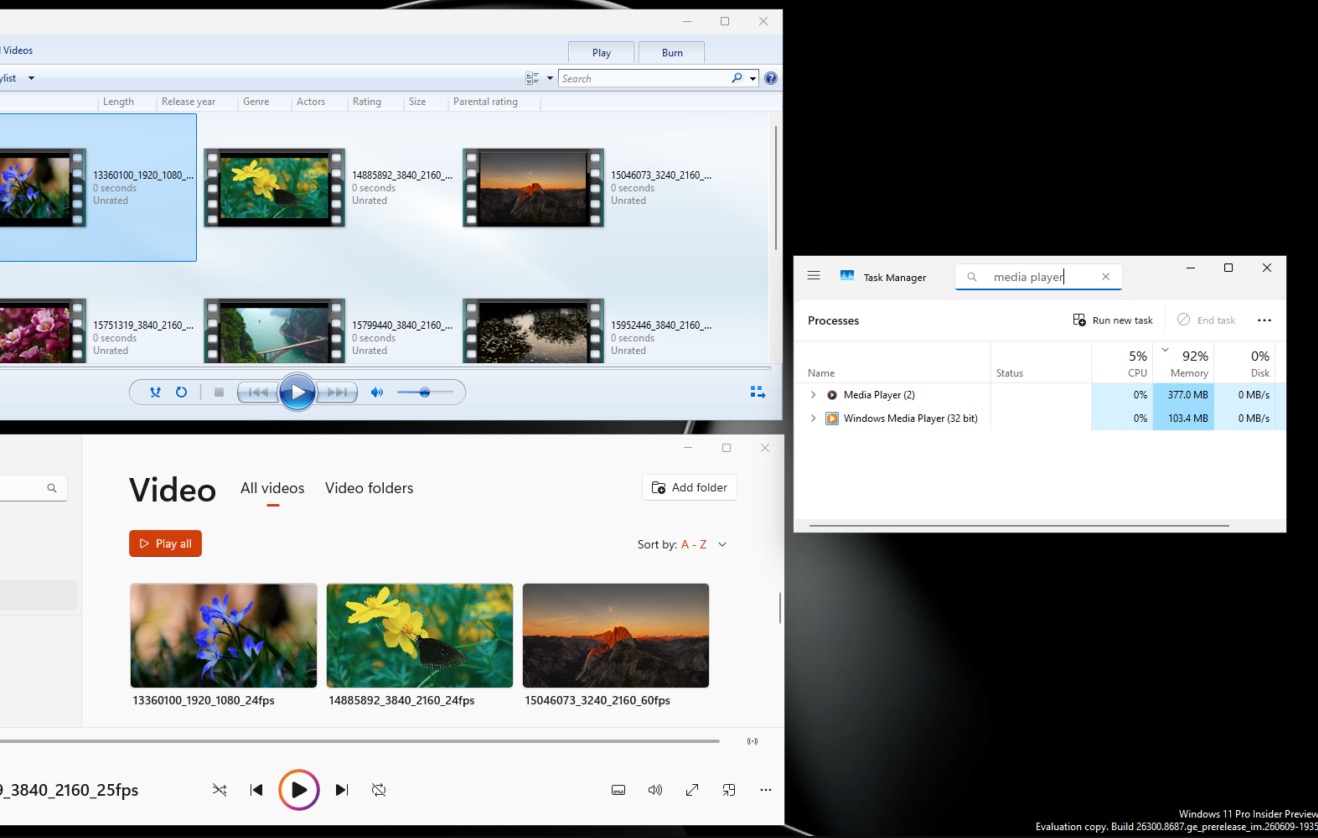The height and width of the screenshot is (838, 1318).
Task: Toggle repeat in new Media Player
Action: tap(379, 790)
